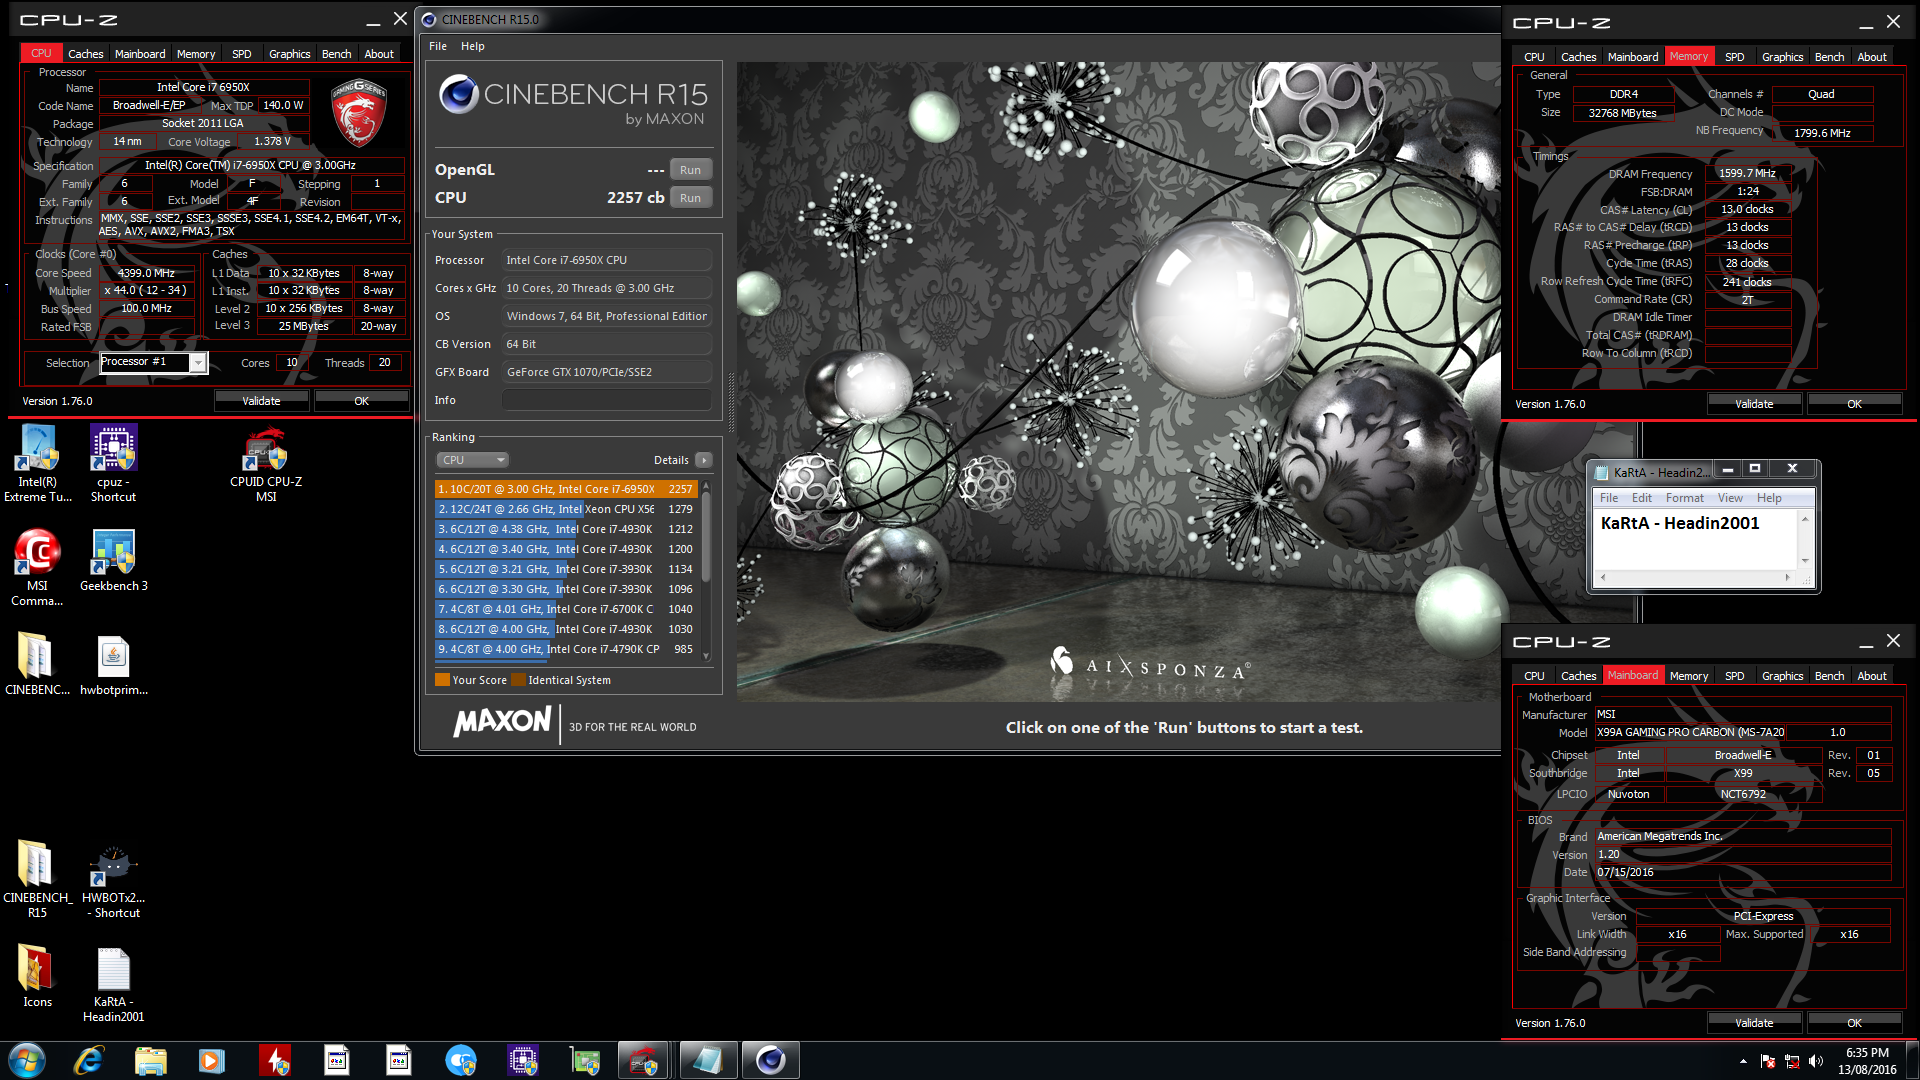Screen dimensions: 1920x1080
Task: Expand Details arrow in Ranking panel
Action: pyautogui.click(x=704, y=460)
